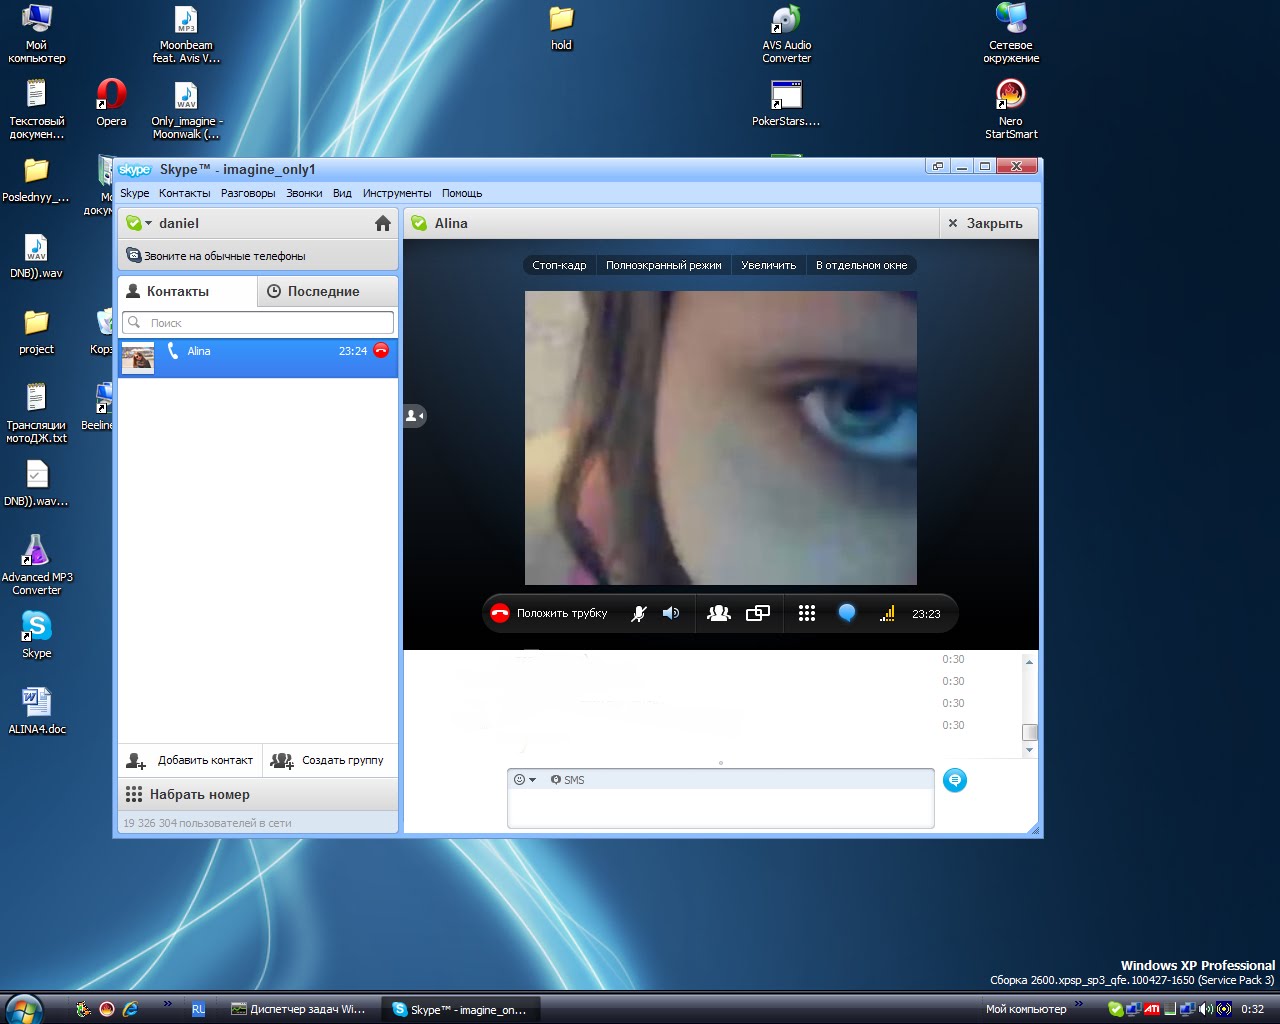Open the Разговоры menu
1280x1024 pixels.
pos(248,193)
